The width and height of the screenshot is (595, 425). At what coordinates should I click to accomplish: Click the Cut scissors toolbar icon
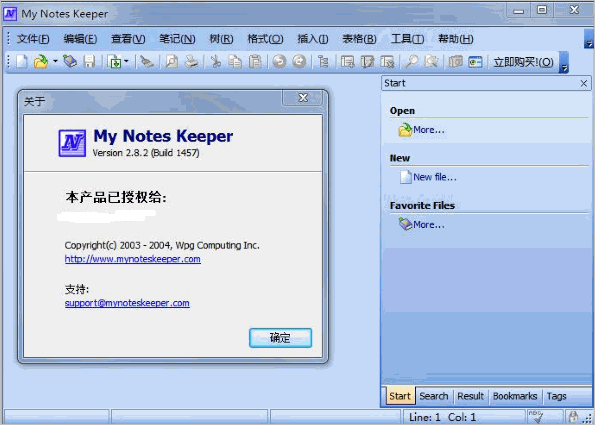click(216, 61)
